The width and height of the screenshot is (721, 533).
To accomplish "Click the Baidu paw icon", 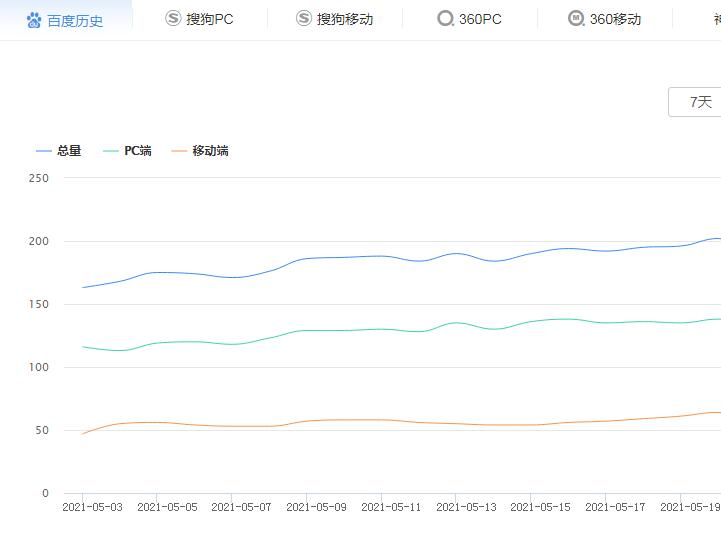I will point(34,20).
